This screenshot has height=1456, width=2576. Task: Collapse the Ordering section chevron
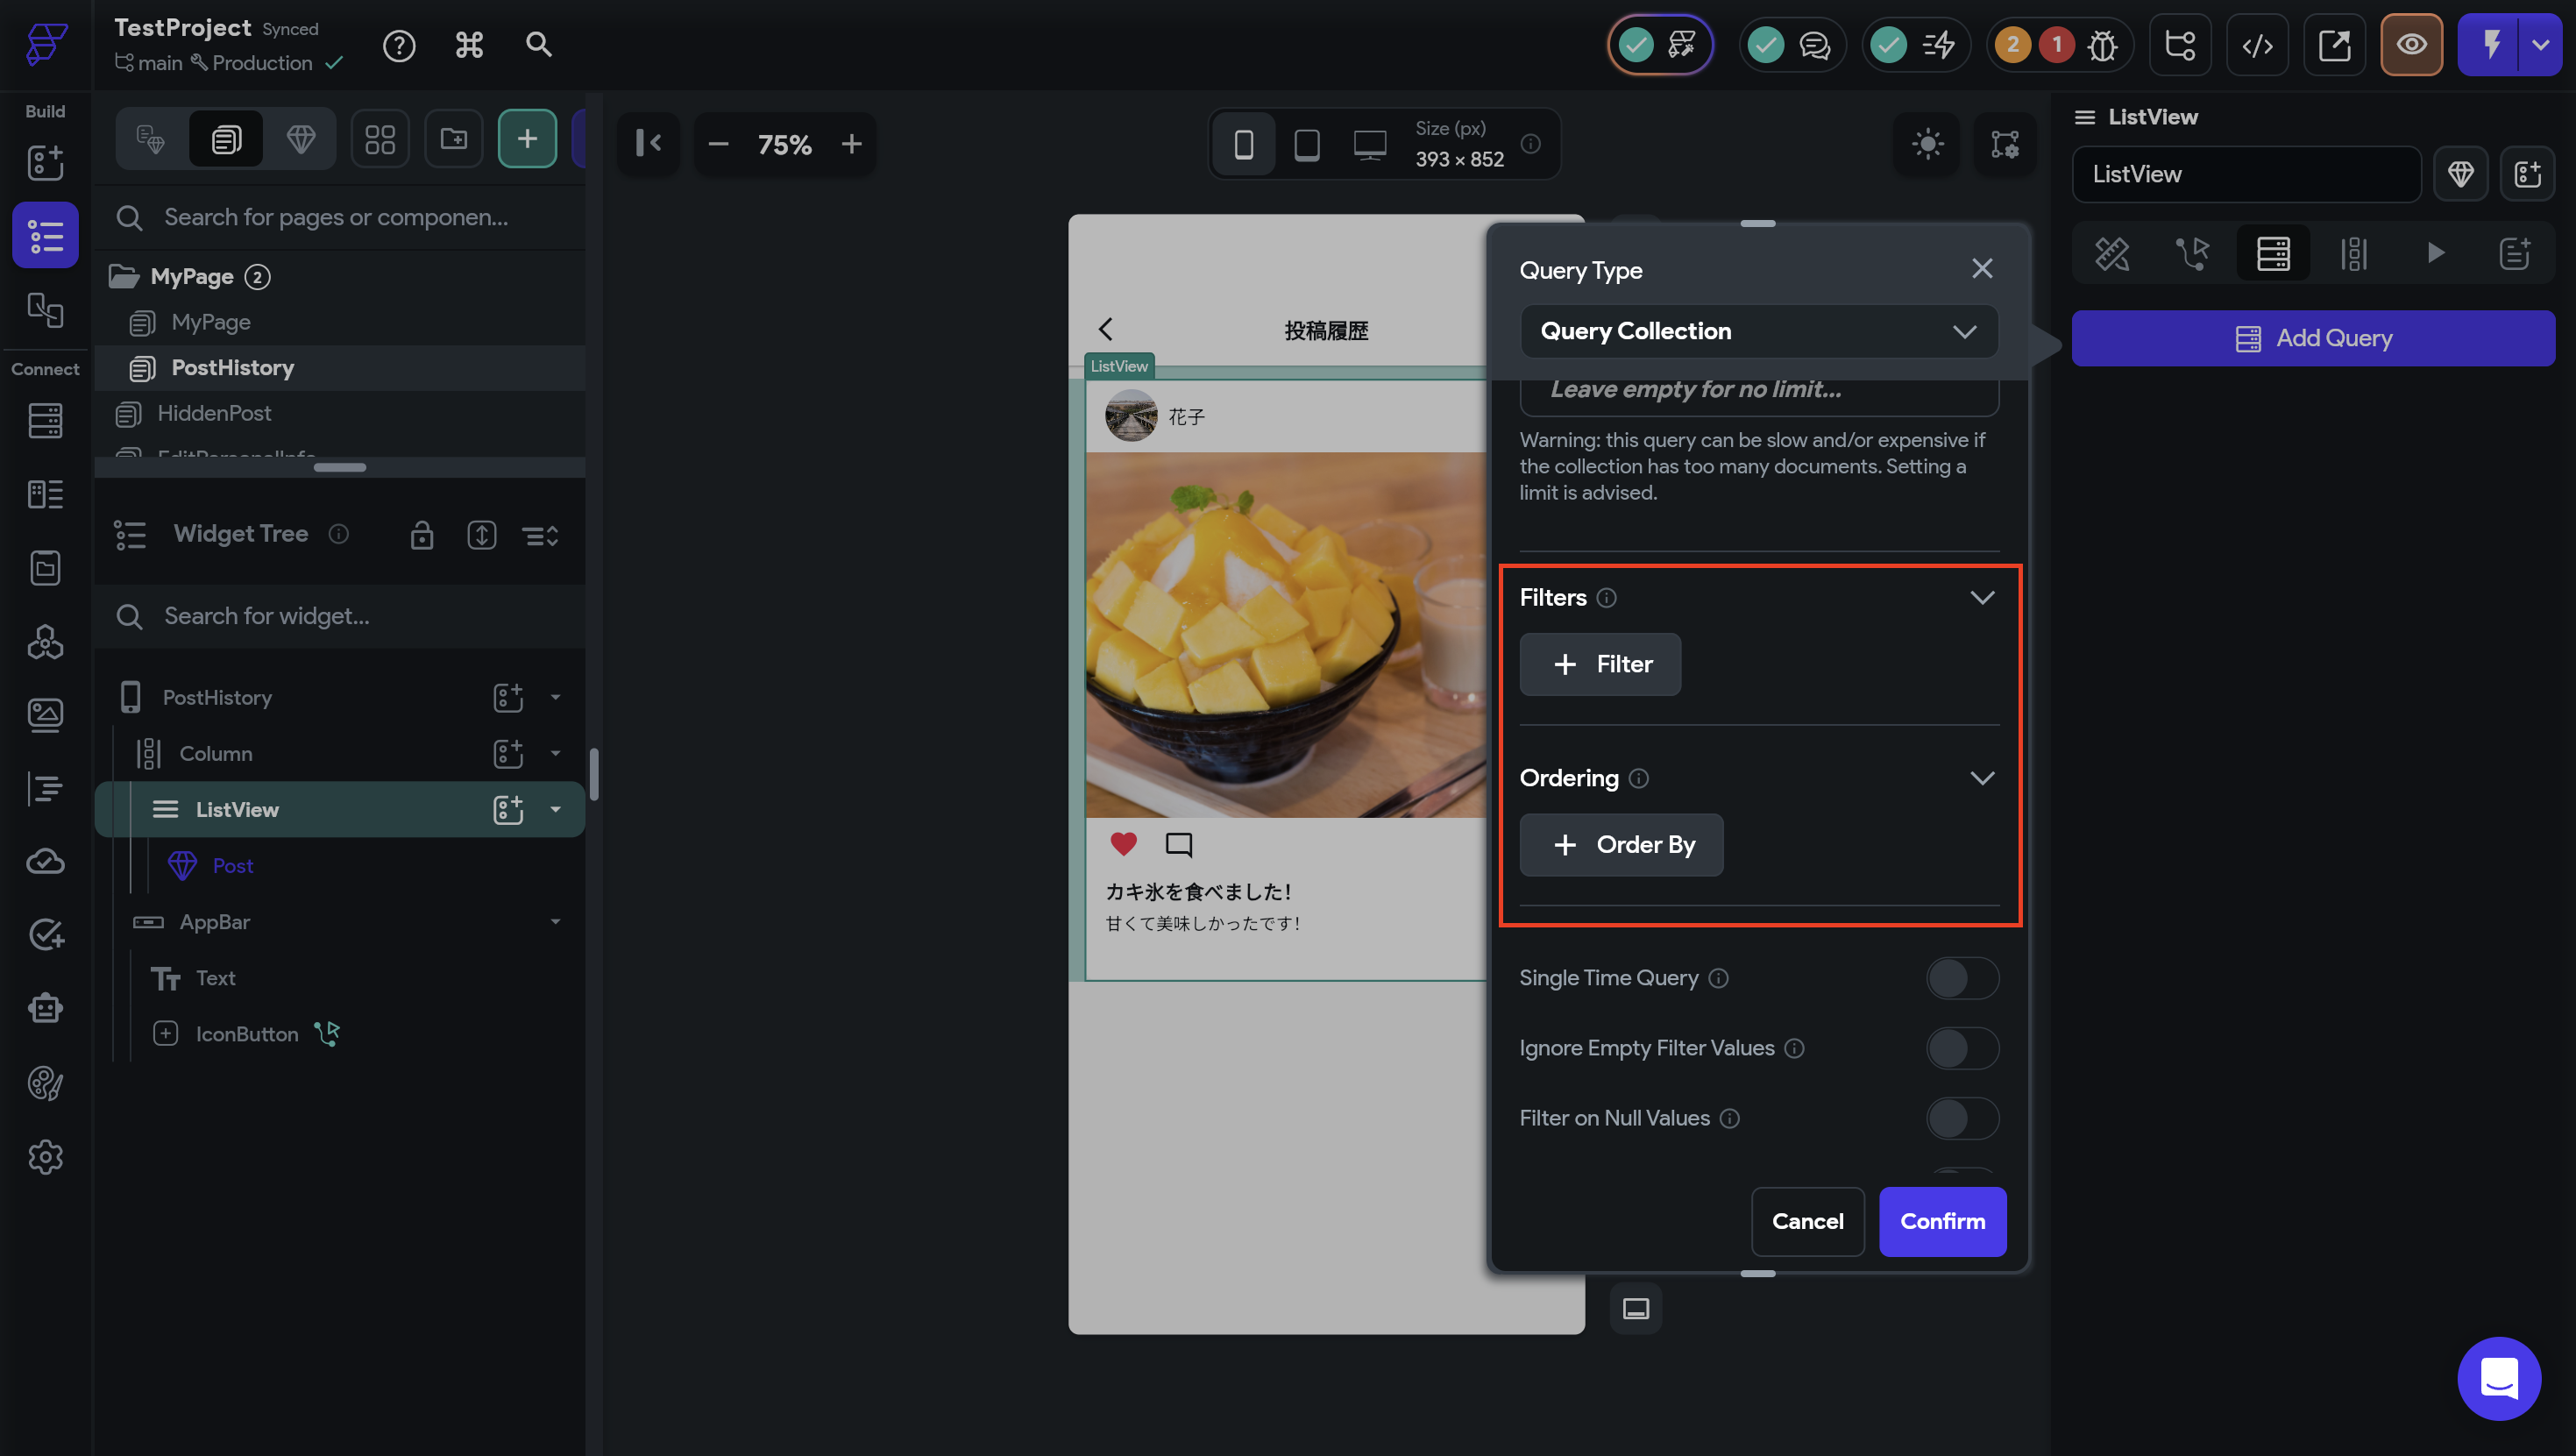pos(1981,778)
